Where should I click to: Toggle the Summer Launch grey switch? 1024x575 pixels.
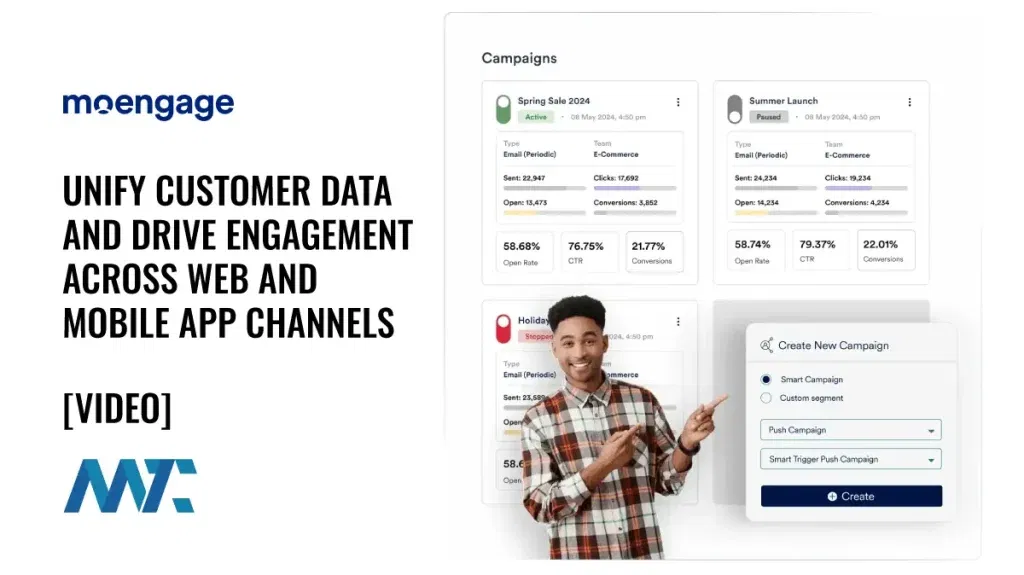pos(735,109)
